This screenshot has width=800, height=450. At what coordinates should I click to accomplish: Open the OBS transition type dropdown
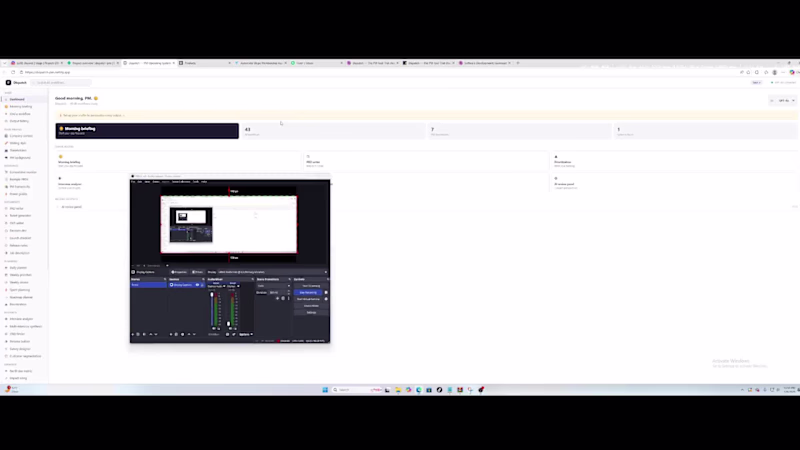pyautogui.click(x=274, y=286)
